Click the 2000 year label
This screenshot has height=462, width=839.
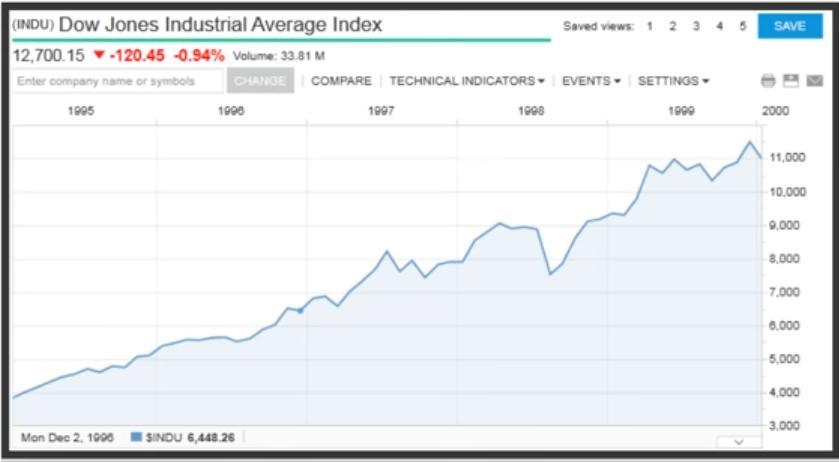tap(775, 111)
